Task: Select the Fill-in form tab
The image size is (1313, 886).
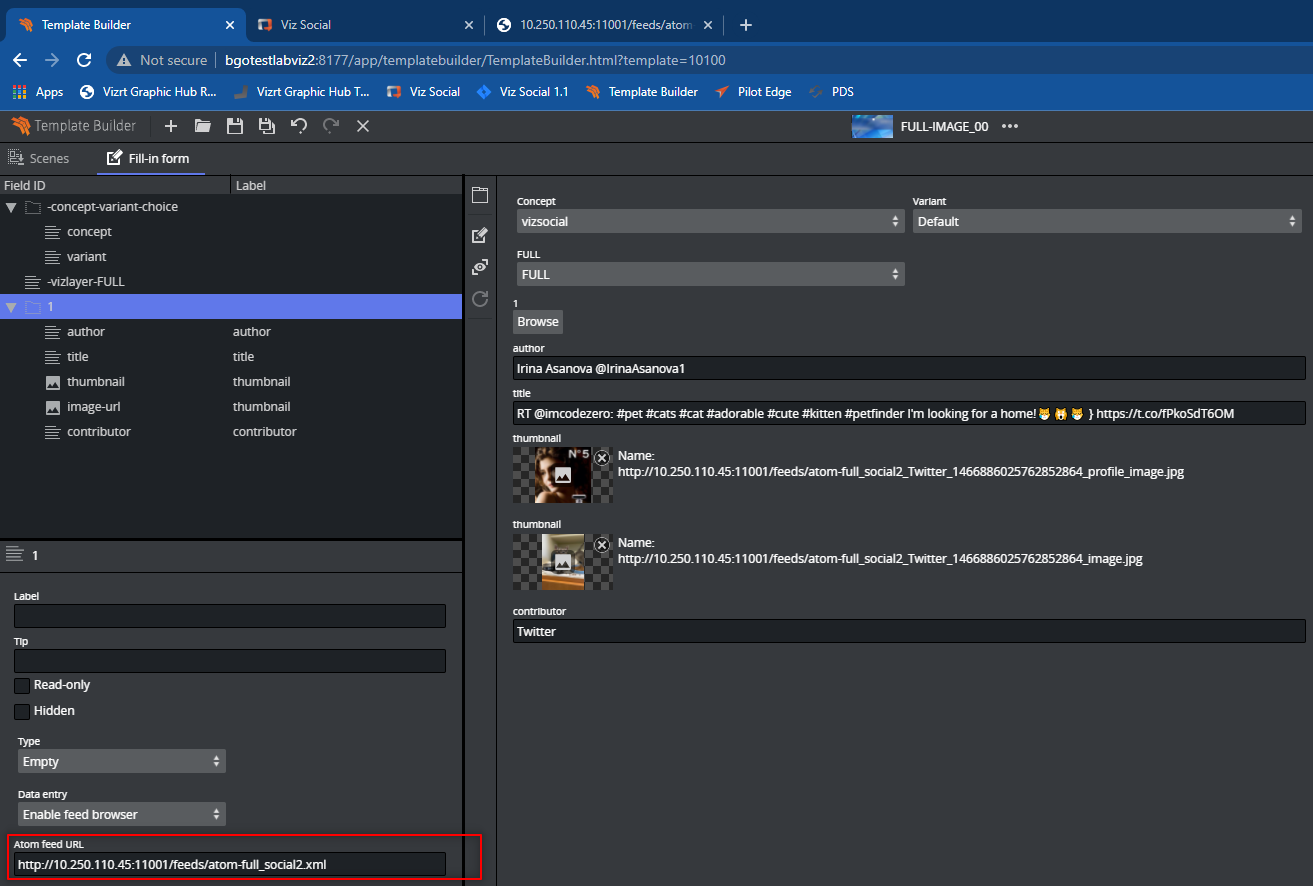Action: [148, 158]
